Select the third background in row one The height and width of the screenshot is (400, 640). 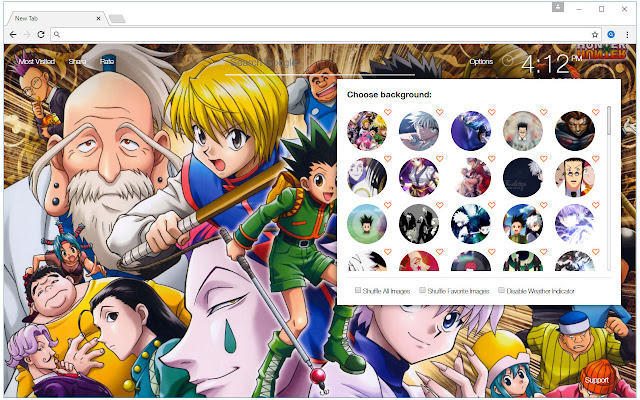(x=471, y=131)
